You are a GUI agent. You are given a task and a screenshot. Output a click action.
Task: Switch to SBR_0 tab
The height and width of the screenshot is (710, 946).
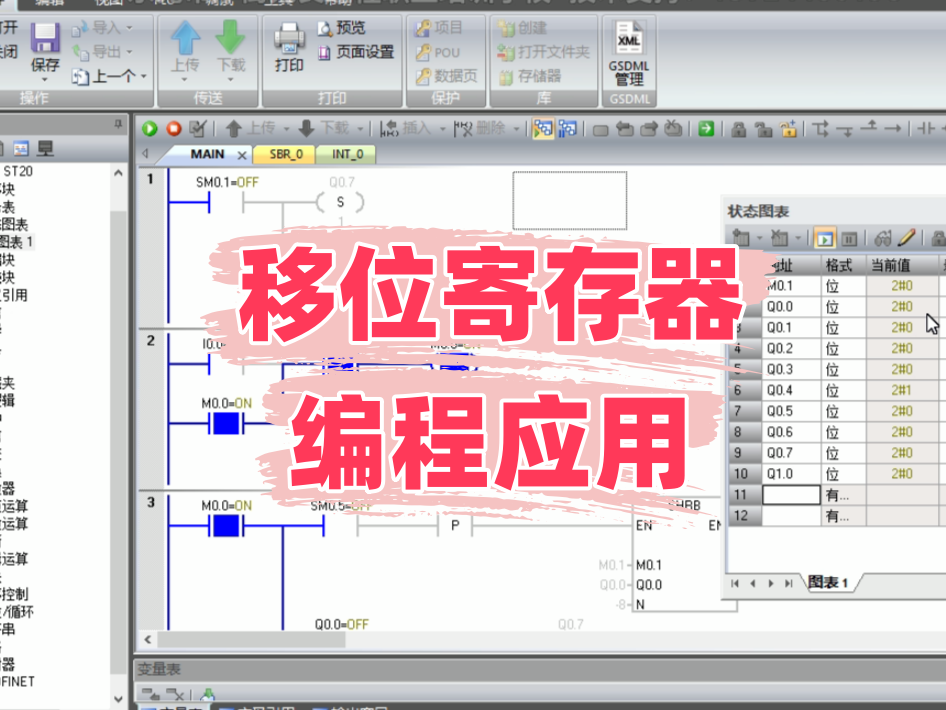[x=286, y=154]
